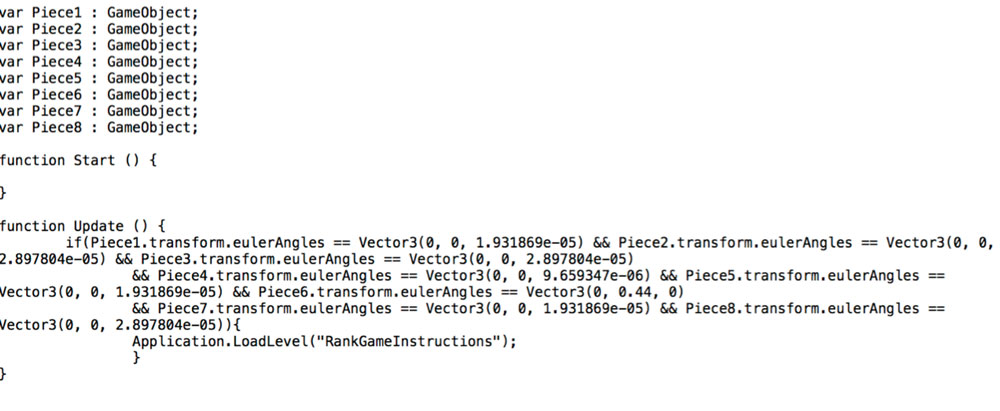
Task: Click the var Piece5 declaration line
Action: click(99, 78)
